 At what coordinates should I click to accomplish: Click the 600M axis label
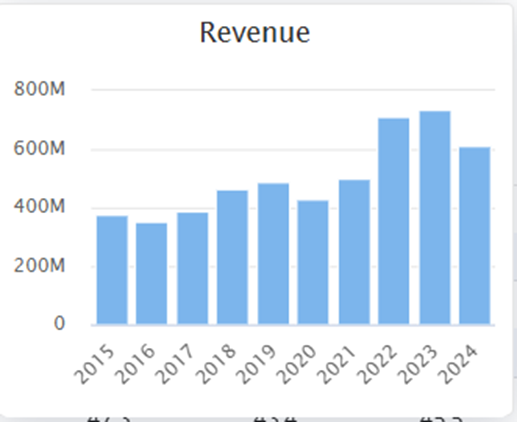coord(39,148)
